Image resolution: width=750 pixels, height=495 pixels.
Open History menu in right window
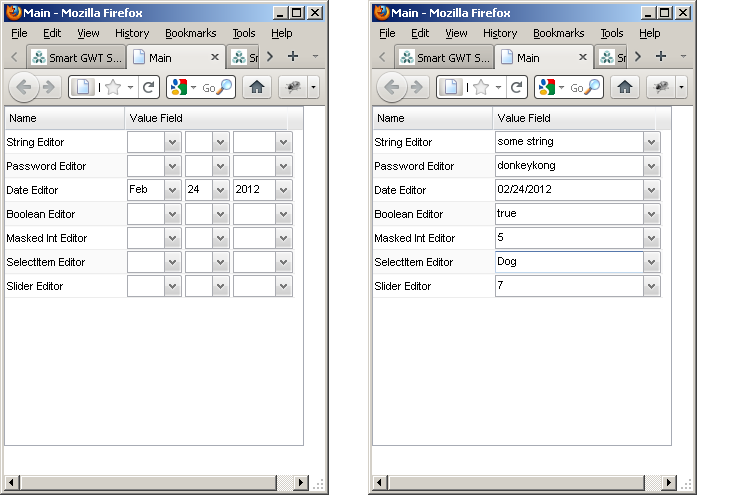click(x=500, y=33)
